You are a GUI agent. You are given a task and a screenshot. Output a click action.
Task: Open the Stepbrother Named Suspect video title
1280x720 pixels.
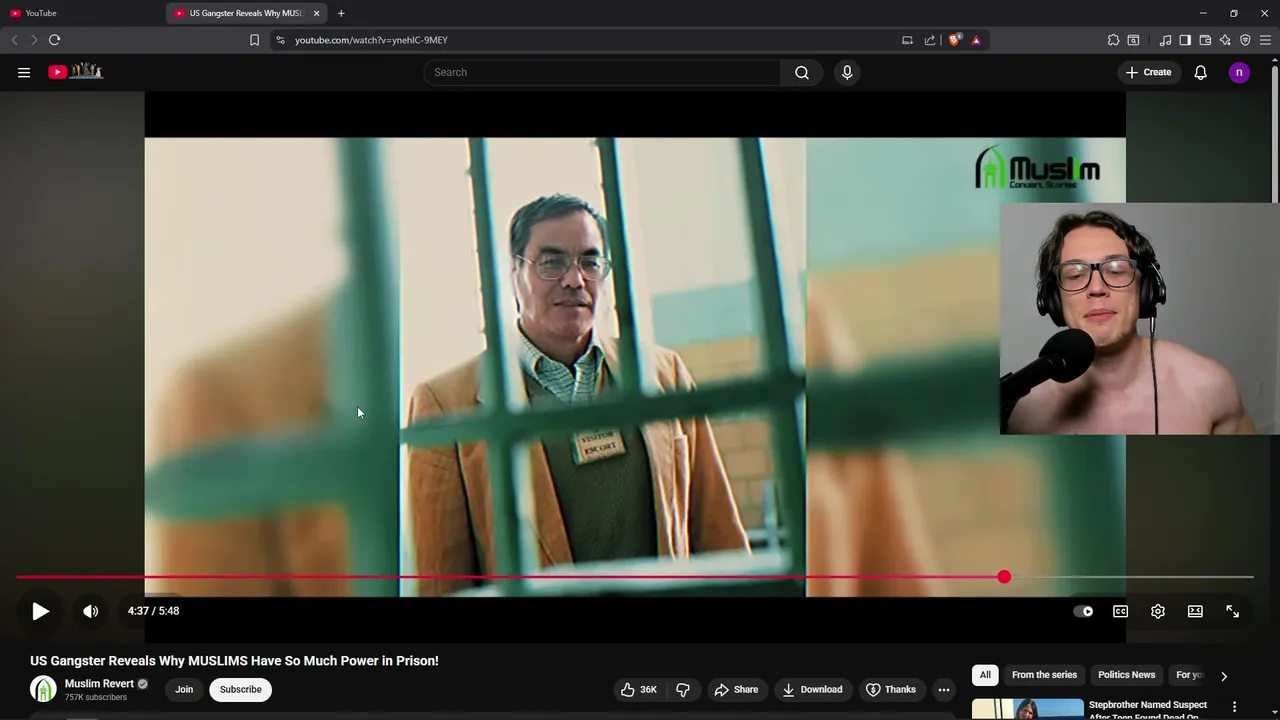coord(1148,710)
